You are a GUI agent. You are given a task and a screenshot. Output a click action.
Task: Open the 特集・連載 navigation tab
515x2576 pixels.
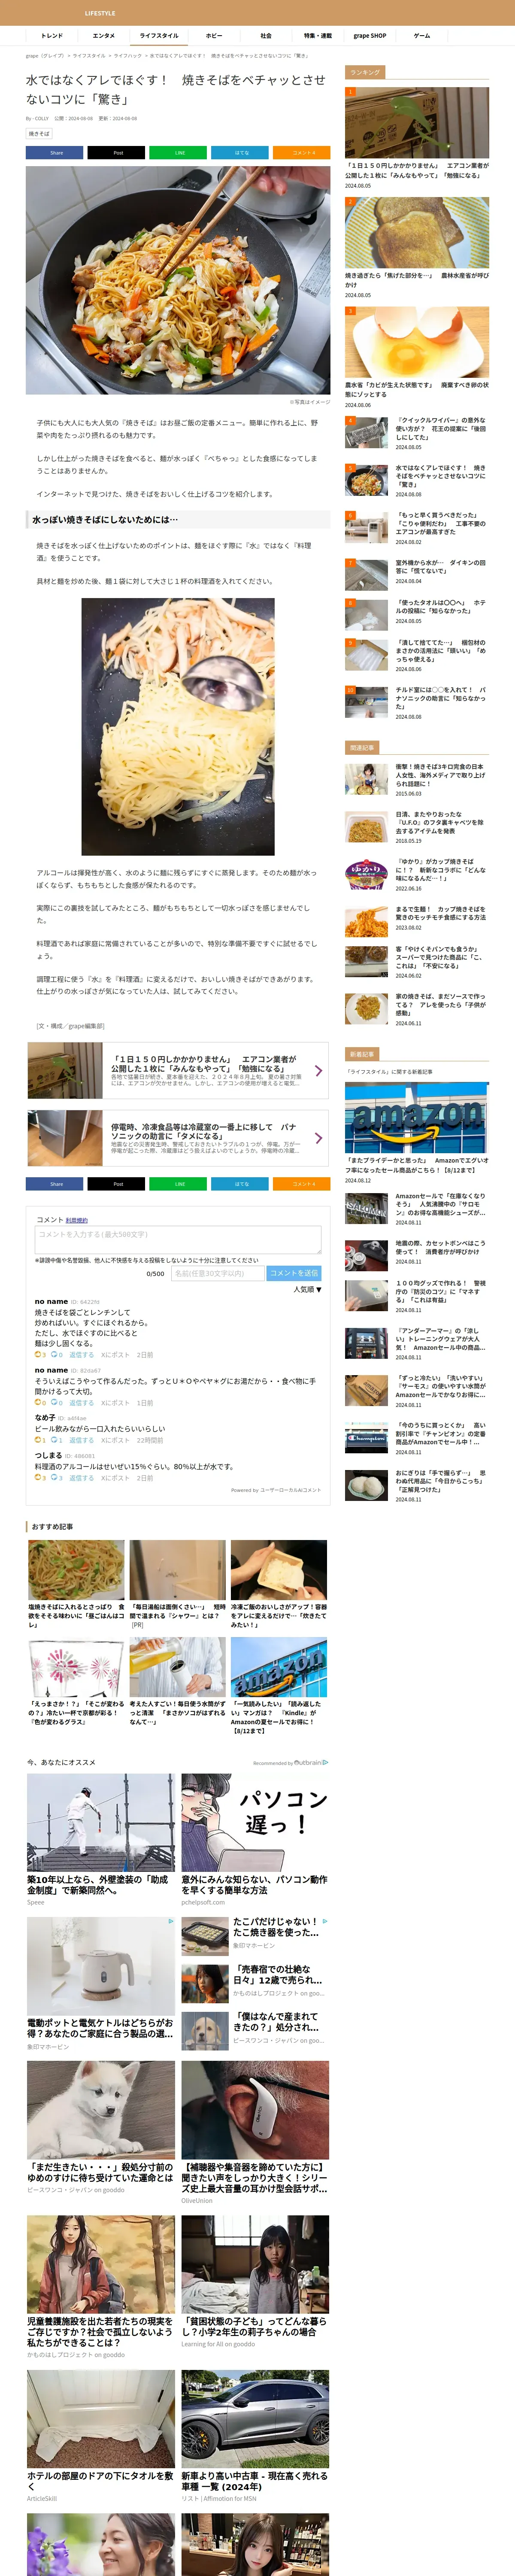(318, 36)
